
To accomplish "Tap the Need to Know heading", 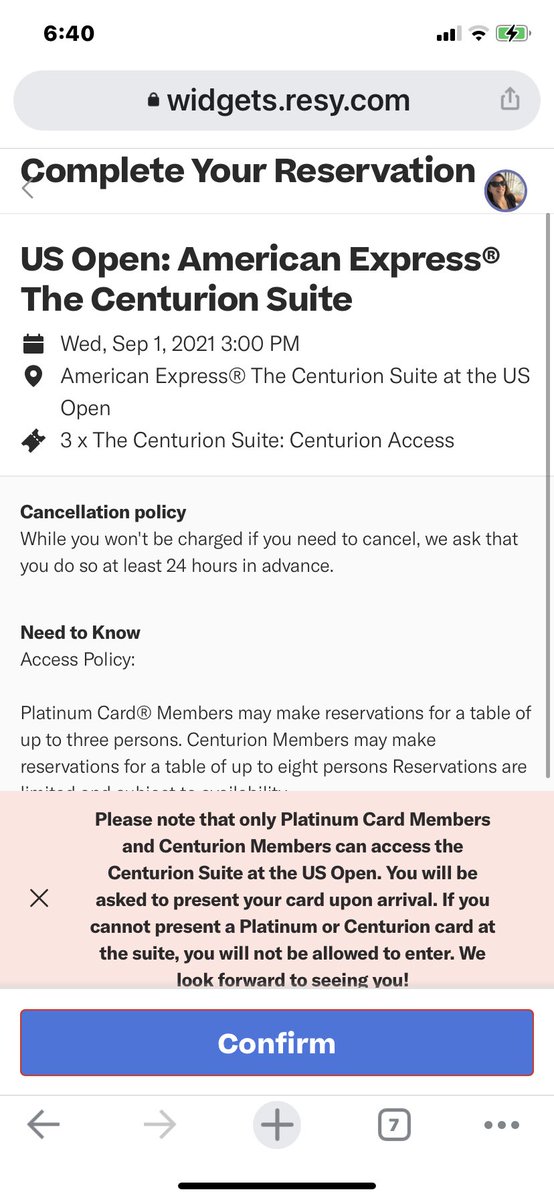I will pos(80,632).
